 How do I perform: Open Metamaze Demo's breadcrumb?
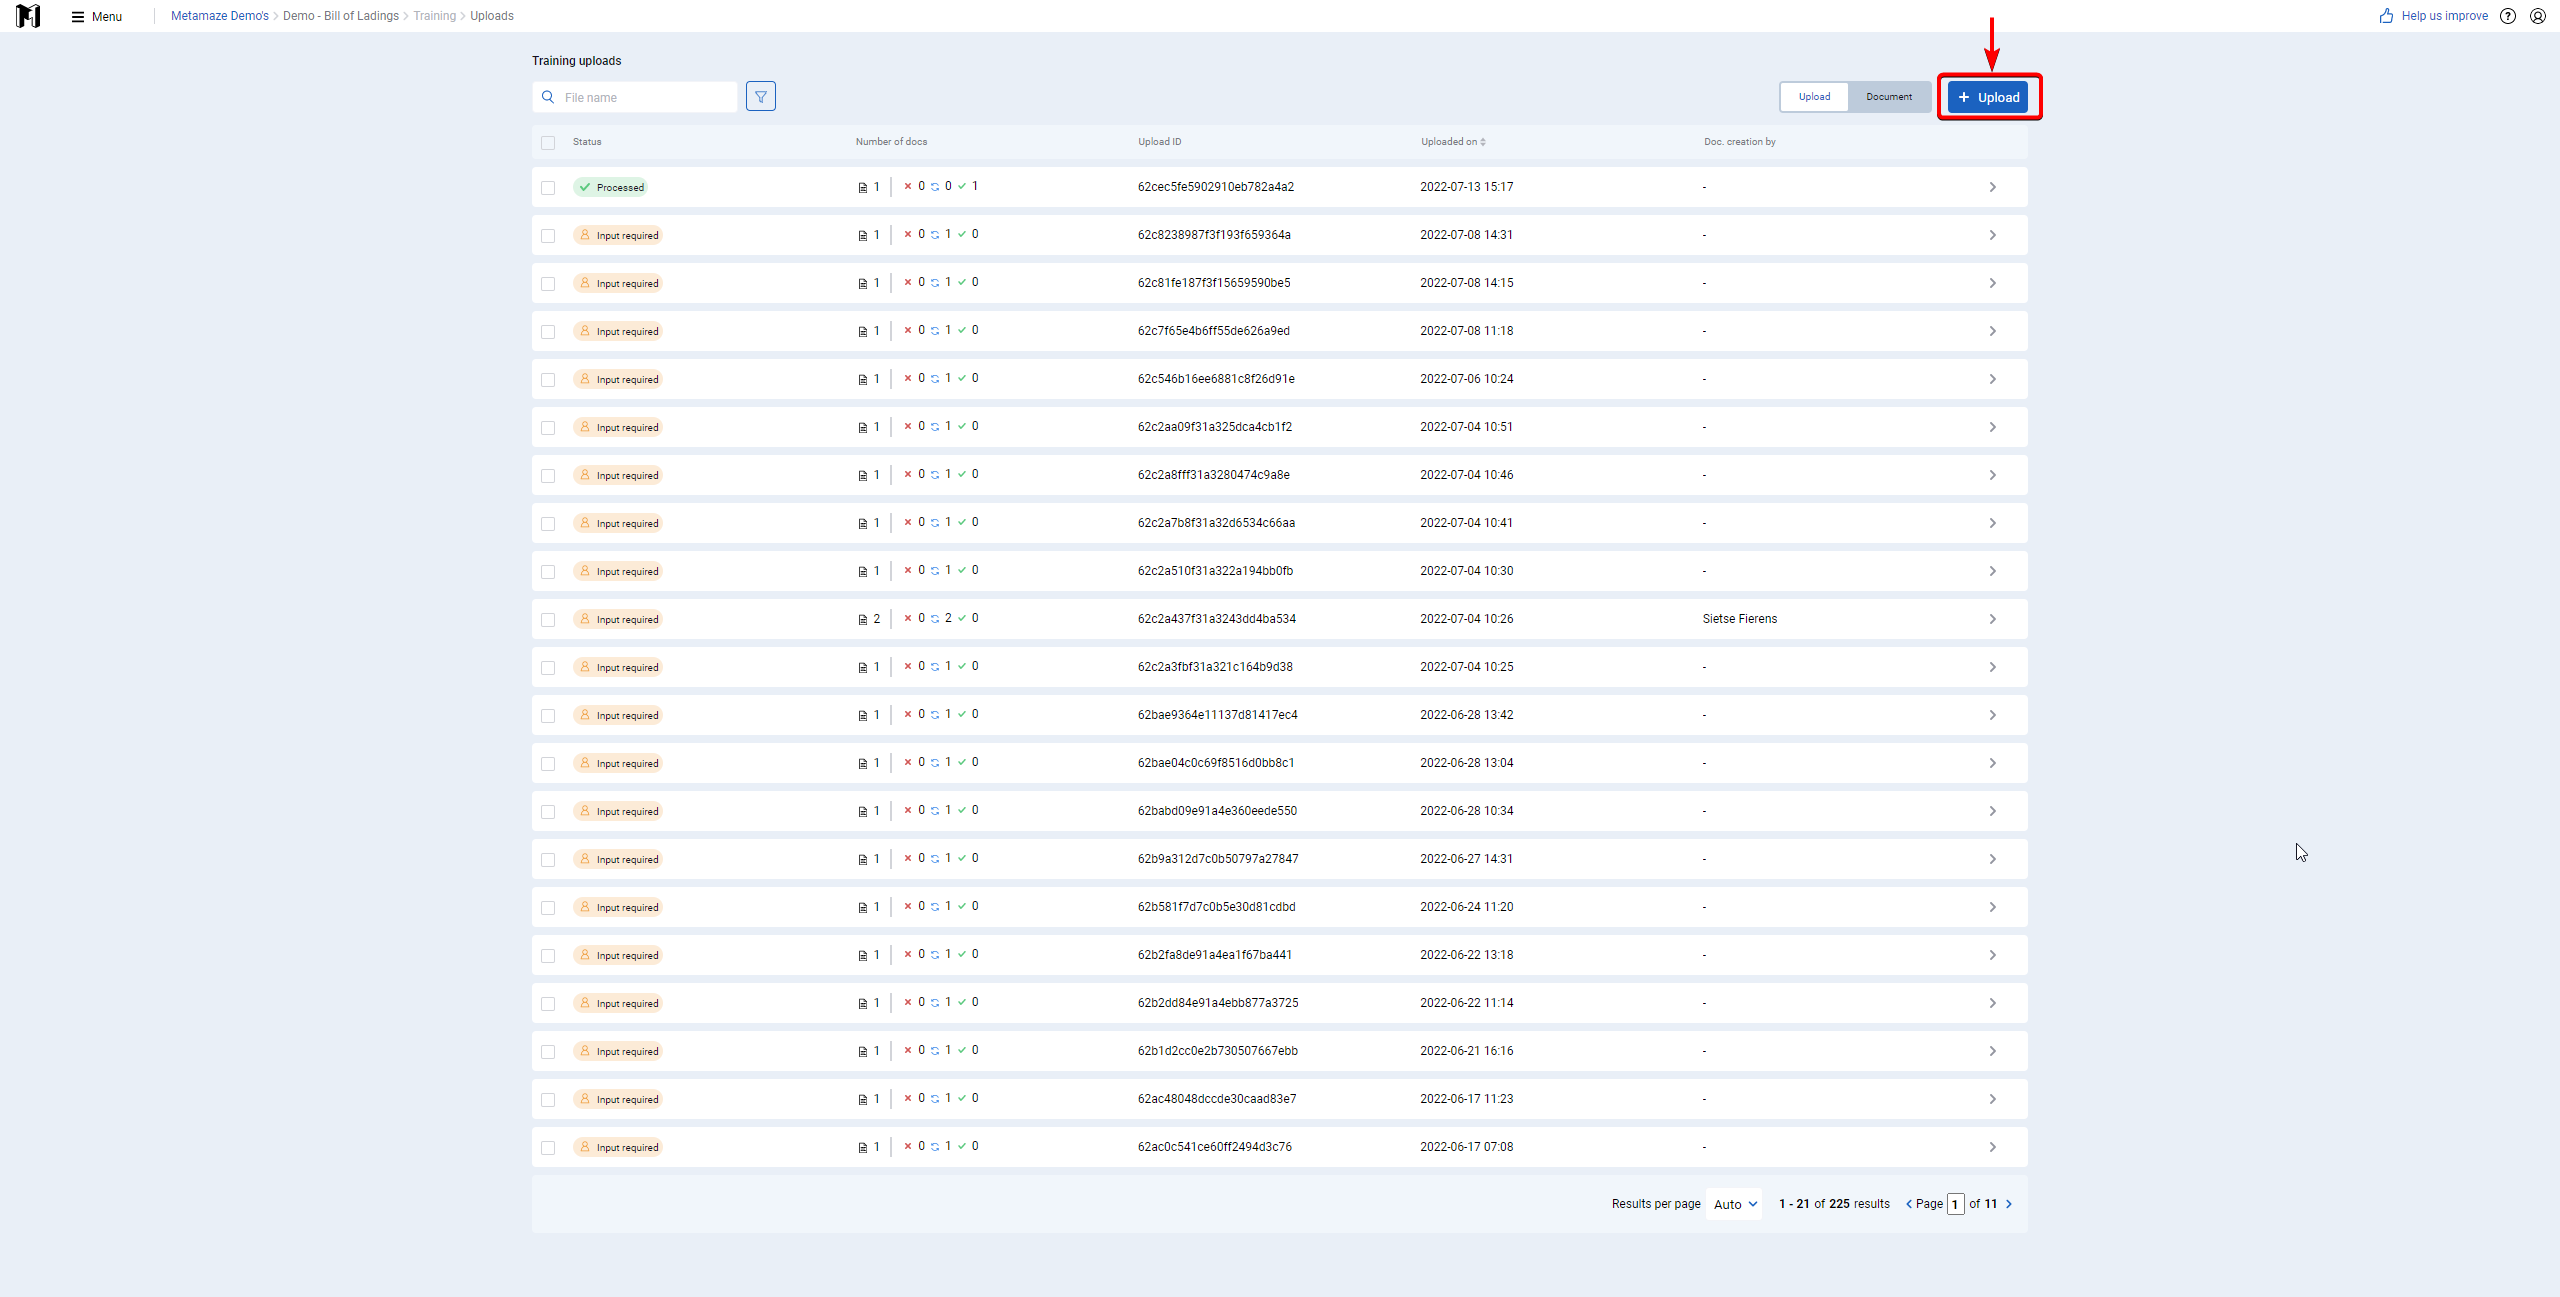pyautogui.click(x=219, y=16)
